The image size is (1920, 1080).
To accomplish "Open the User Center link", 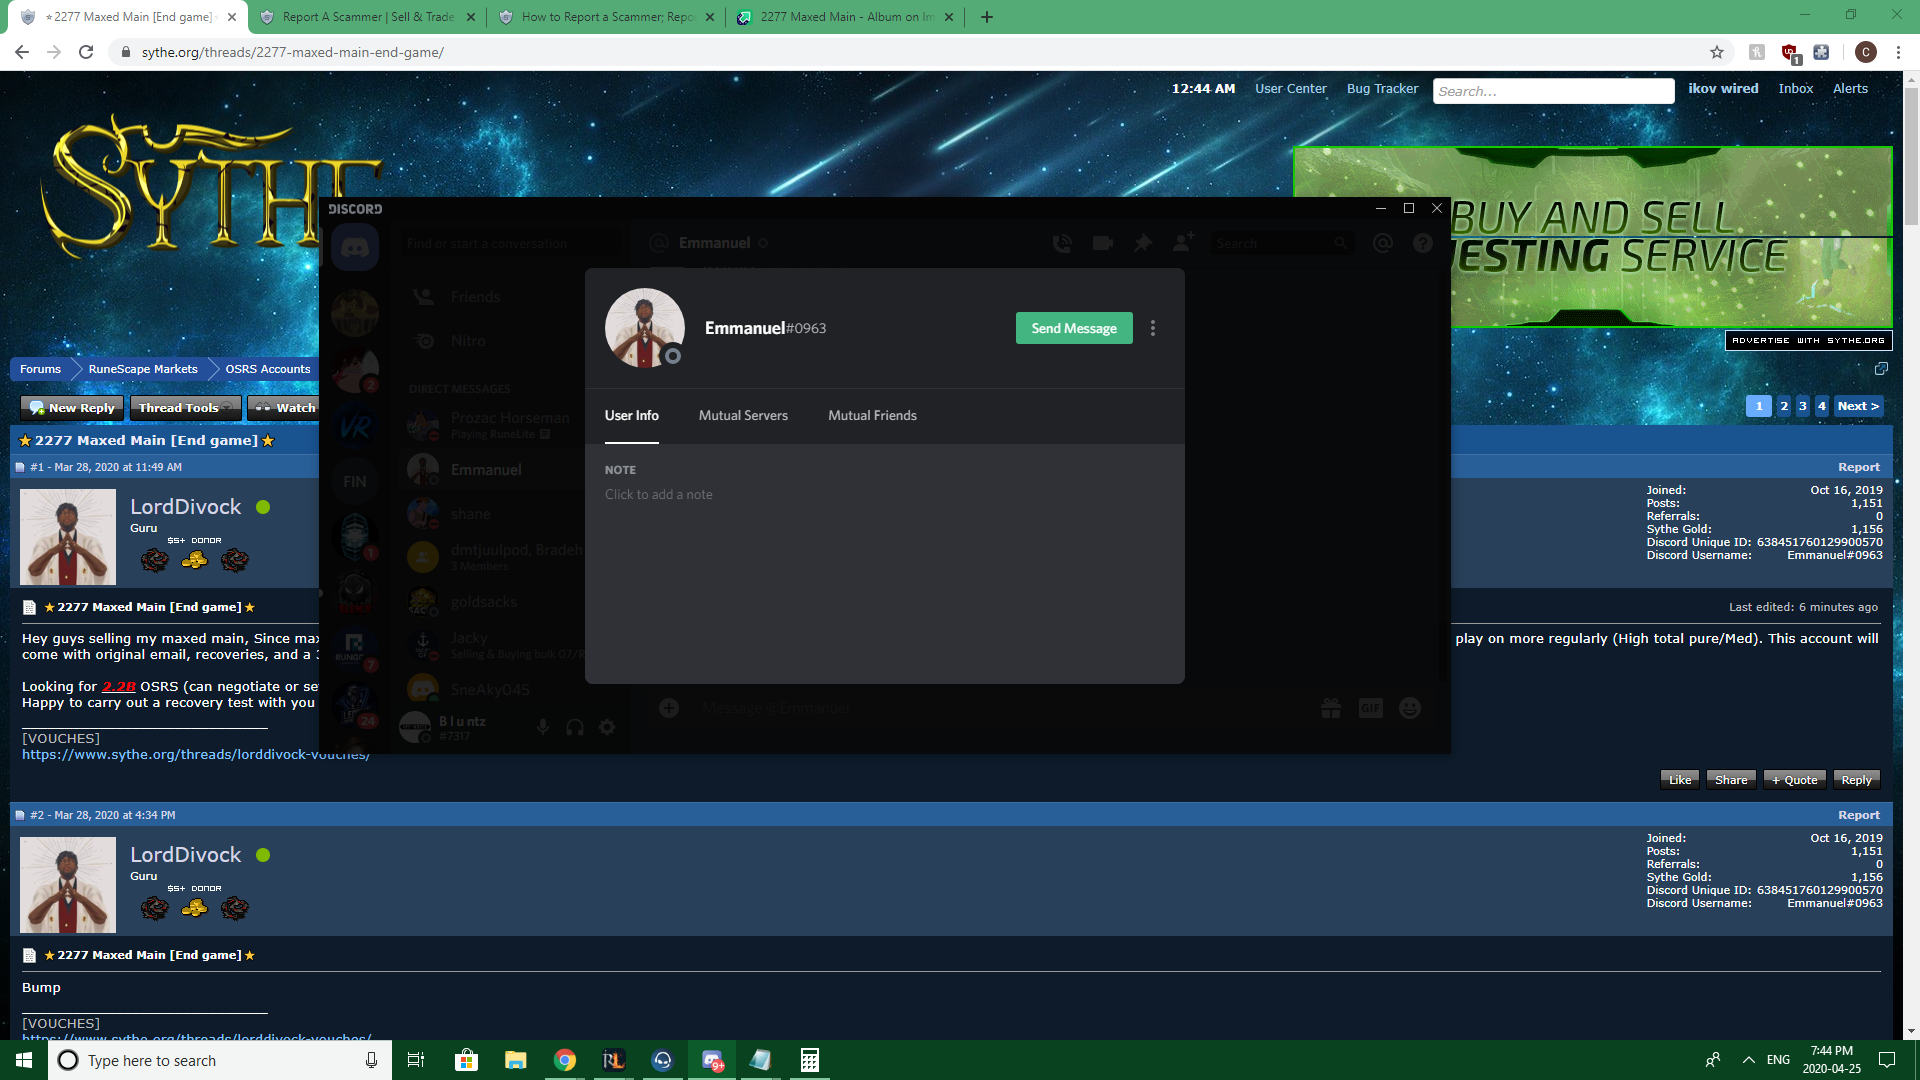I will [x=1290, y=89].
